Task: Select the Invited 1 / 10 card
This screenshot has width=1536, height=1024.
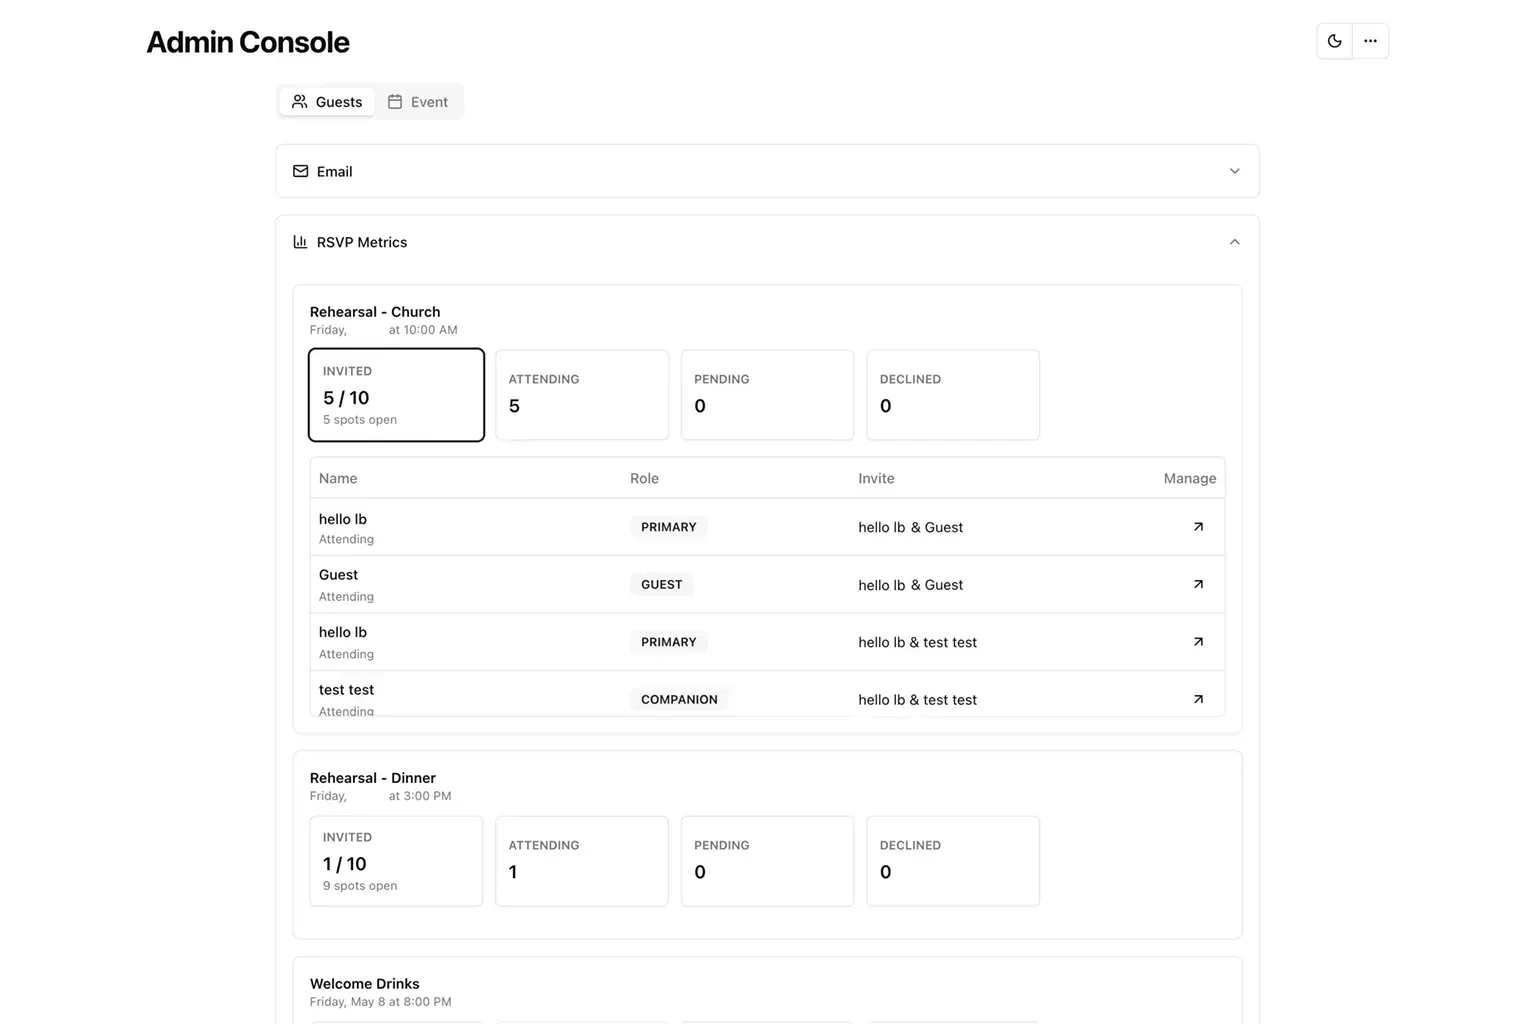Action: (x=396, y=861)
